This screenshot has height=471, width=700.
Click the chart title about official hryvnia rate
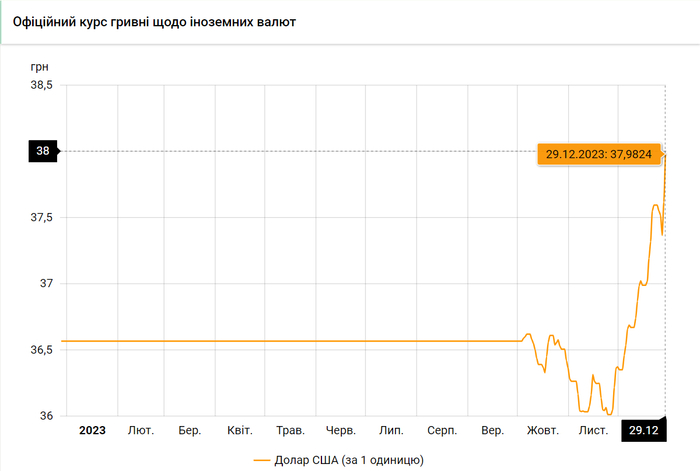pyautogui.click(x=154, y=21)
